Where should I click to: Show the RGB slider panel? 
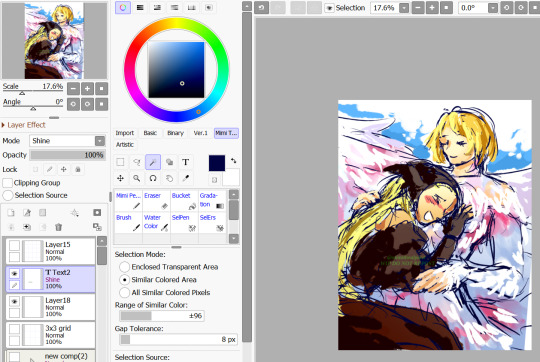coord(140,7)
